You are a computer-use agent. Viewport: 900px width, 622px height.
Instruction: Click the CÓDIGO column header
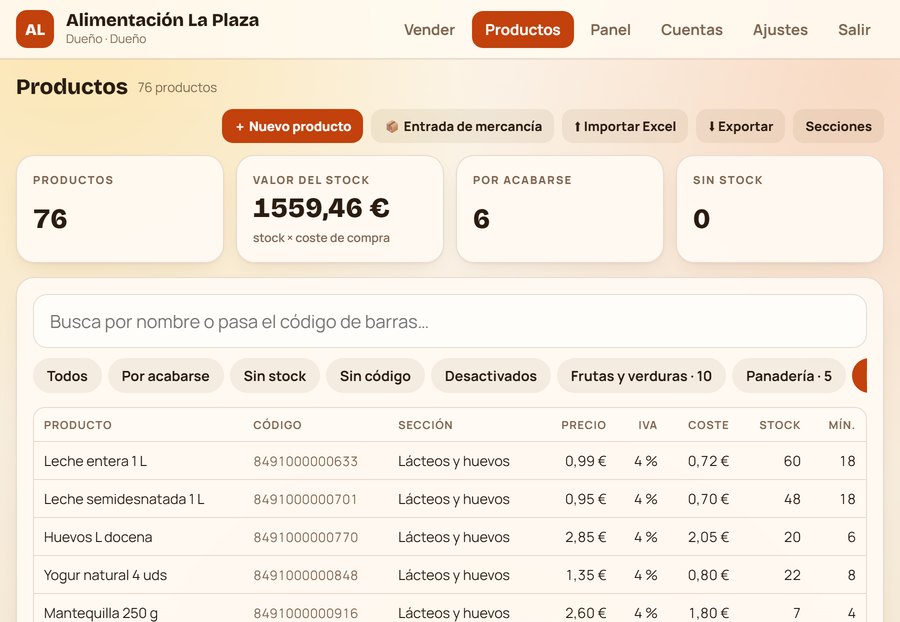pos(277,425)
